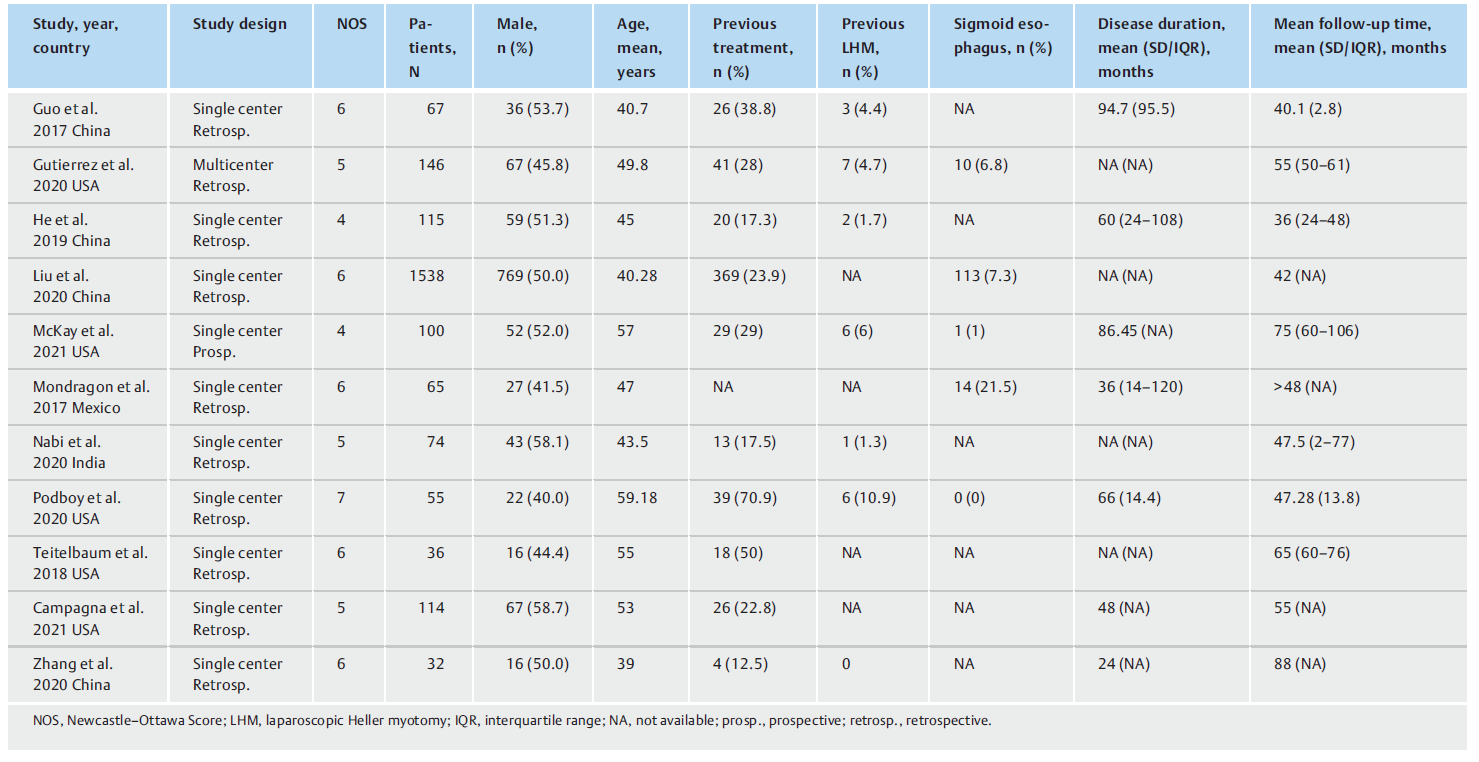Select the 'Gutierrez et al. 2020 USA' cell
This screenshot has width=1479, height=762.
(x=83, y=175)
